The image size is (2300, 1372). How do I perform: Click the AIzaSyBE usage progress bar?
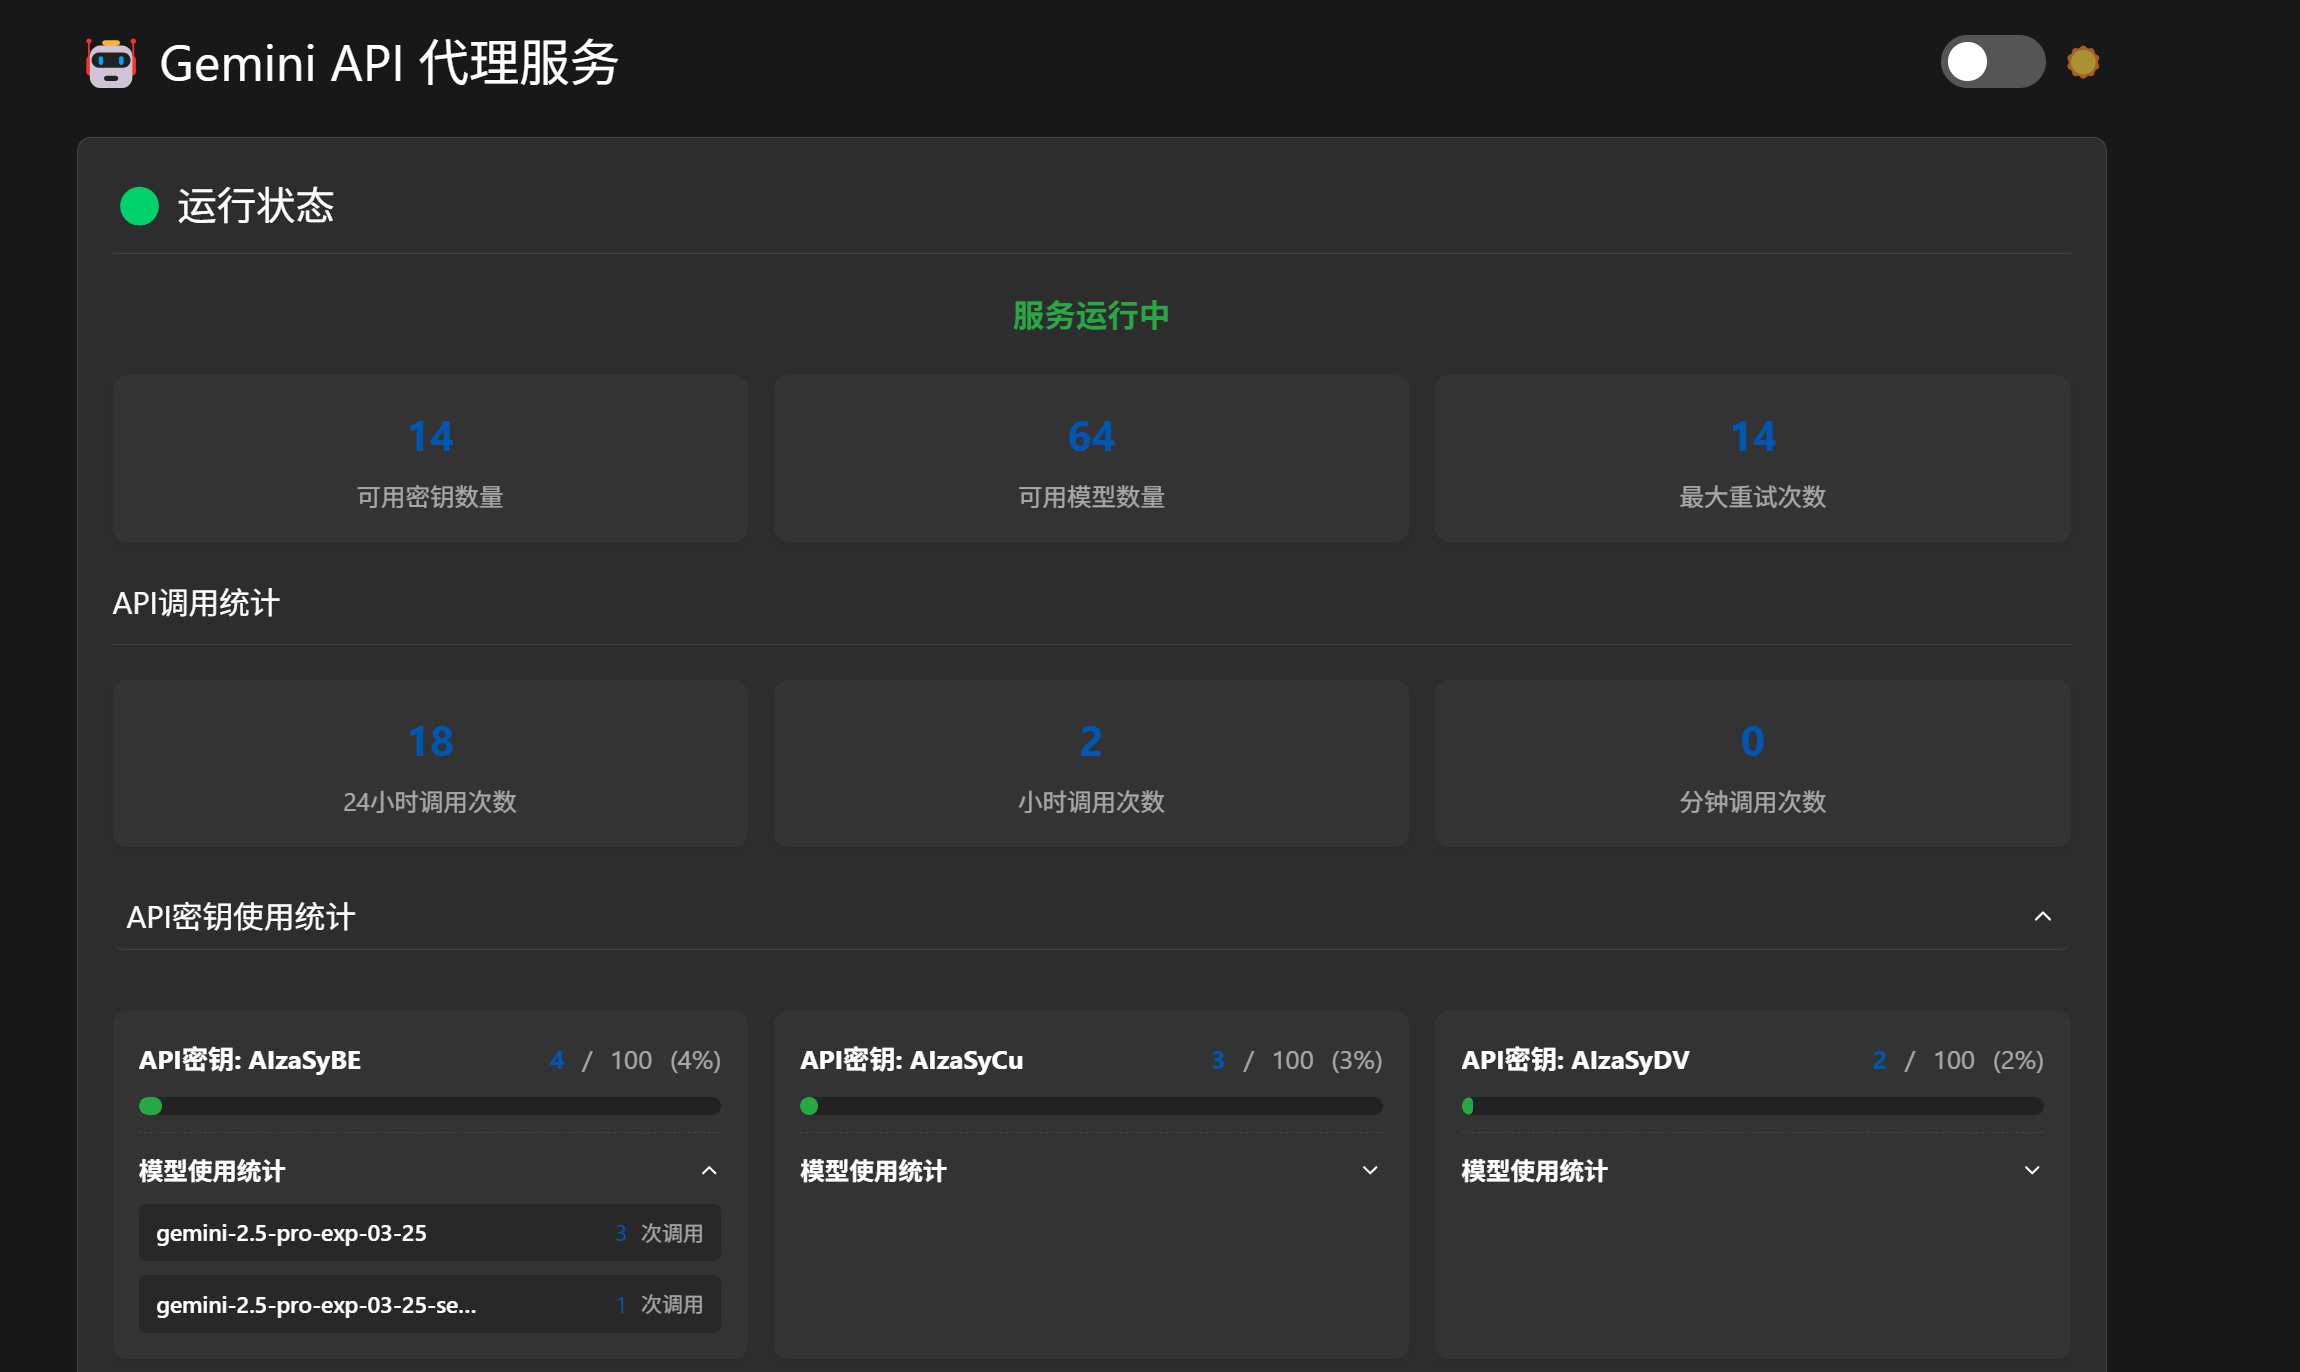point(430,1106)
